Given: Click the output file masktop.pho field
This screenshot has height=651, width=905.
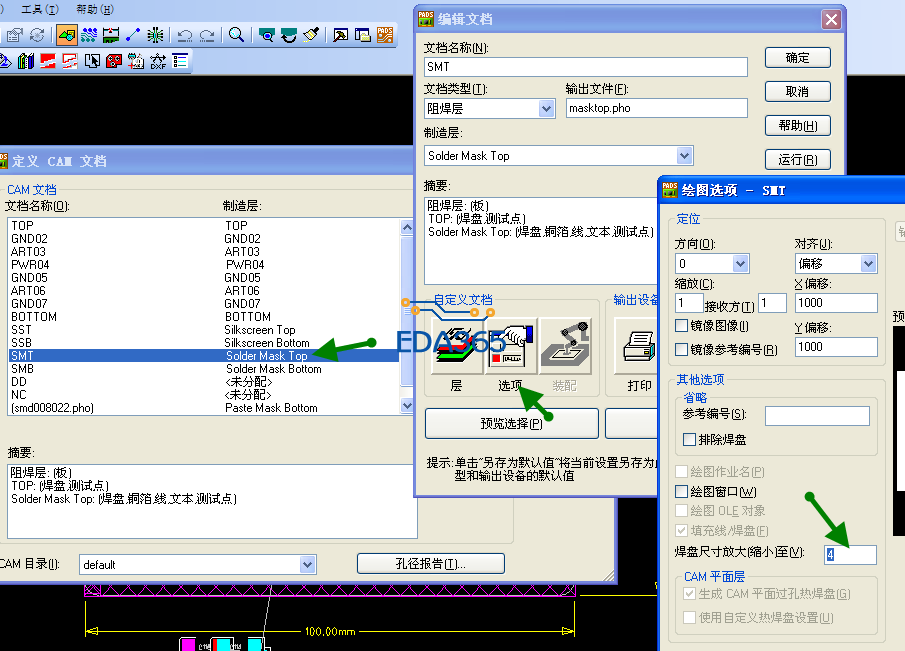Looking at the screenshot, I should (x=657, y=108).
